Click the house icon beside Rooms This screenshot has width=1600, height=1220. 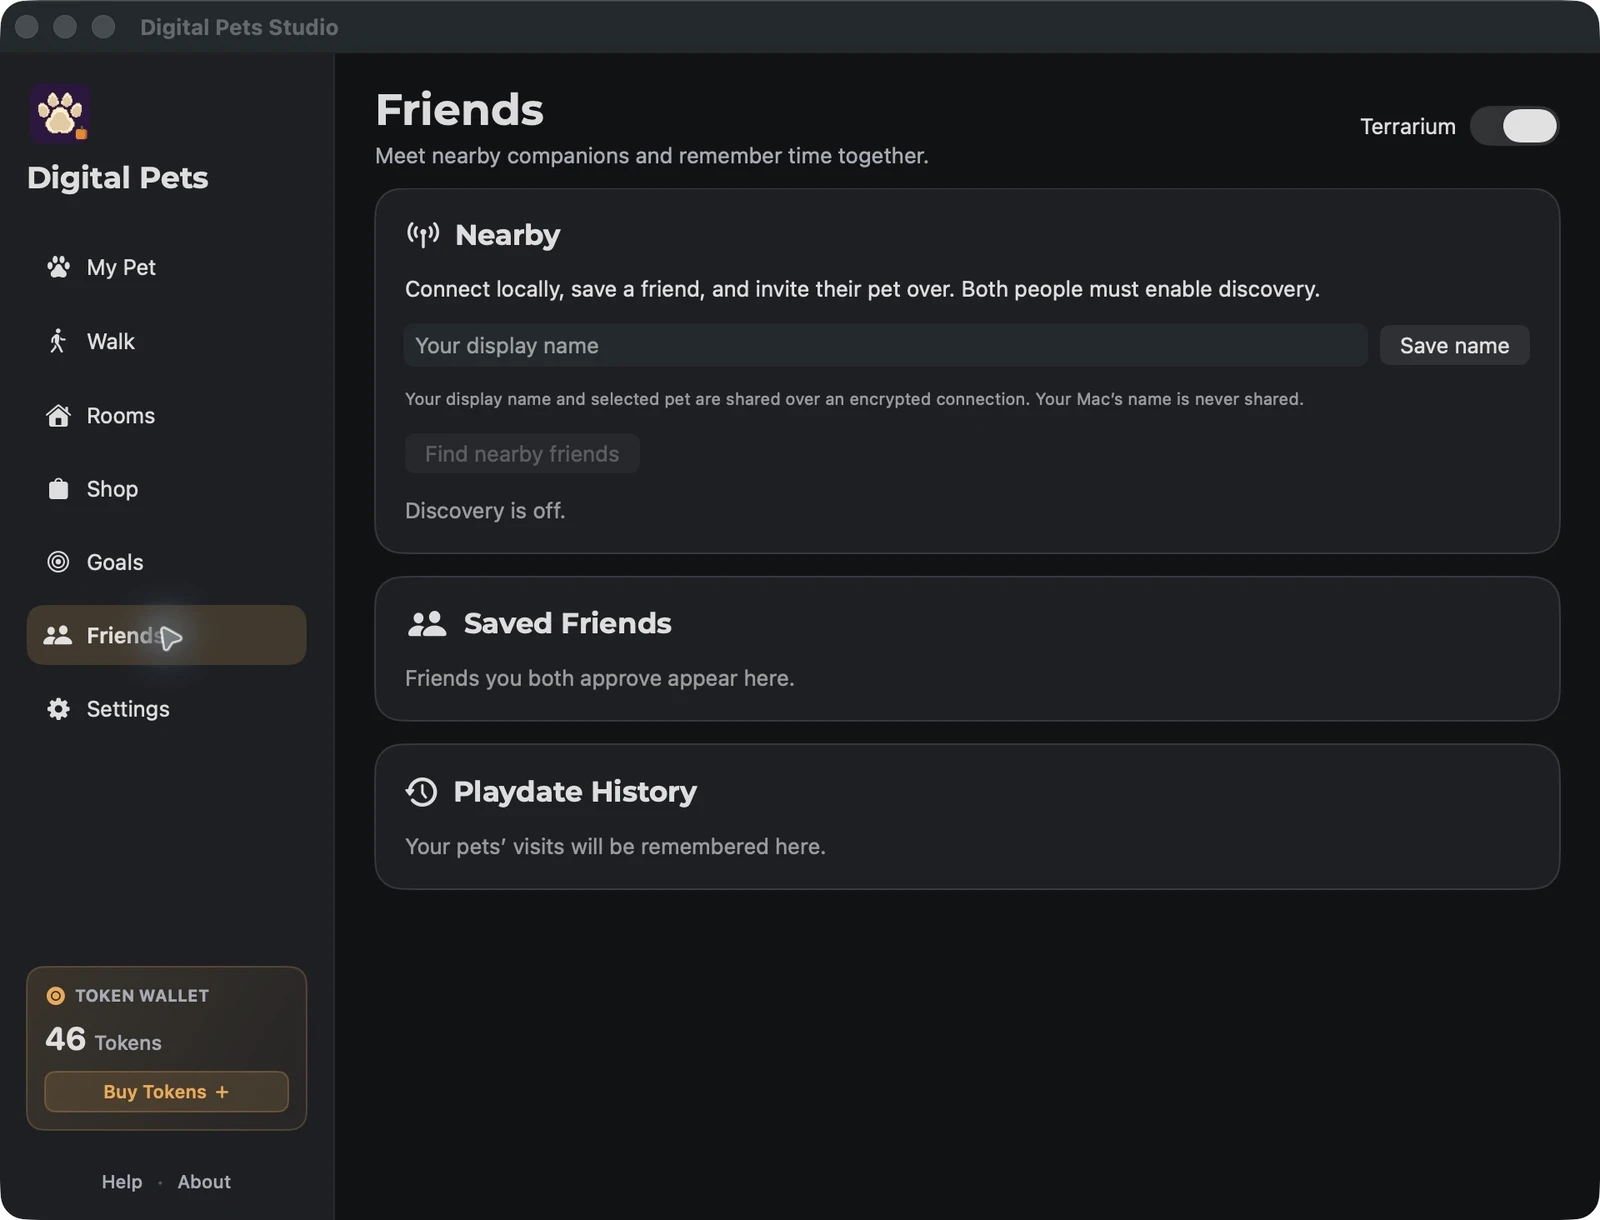point(59,415)
